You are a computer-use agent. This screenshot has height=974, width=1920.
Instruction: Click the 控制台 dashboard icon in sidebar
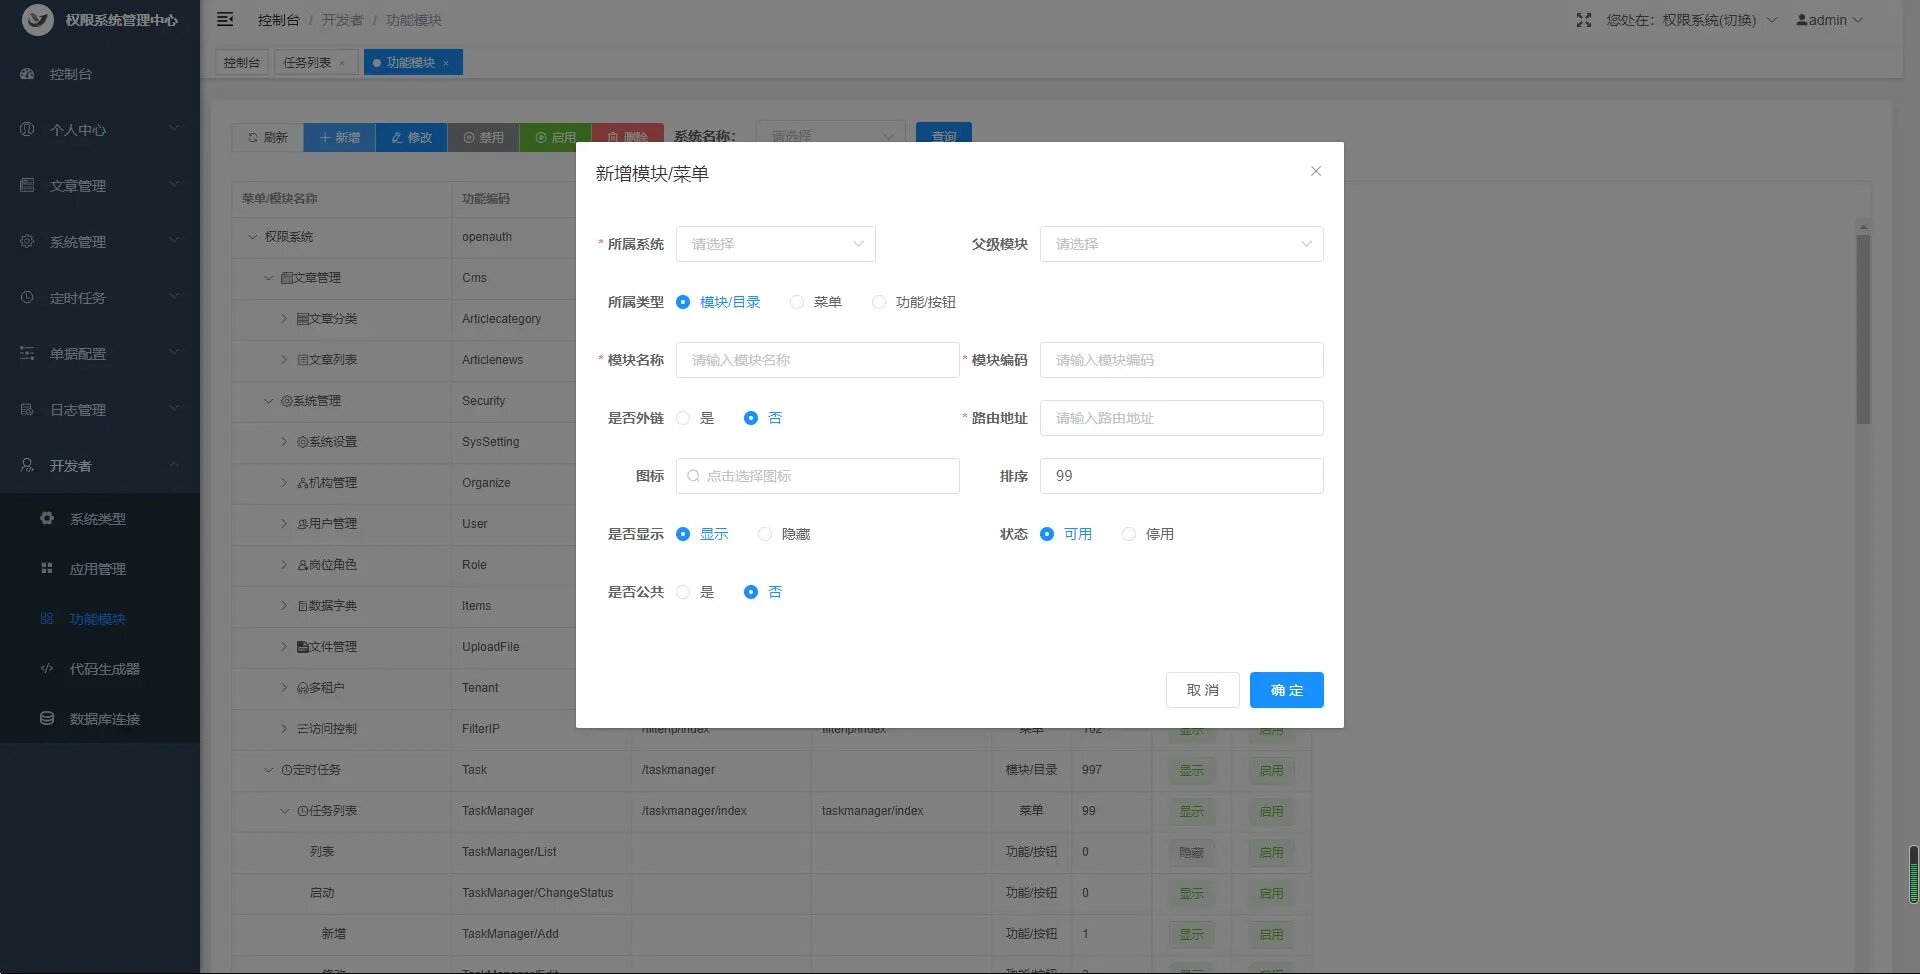pyautogui.click(x=28, y=74)
